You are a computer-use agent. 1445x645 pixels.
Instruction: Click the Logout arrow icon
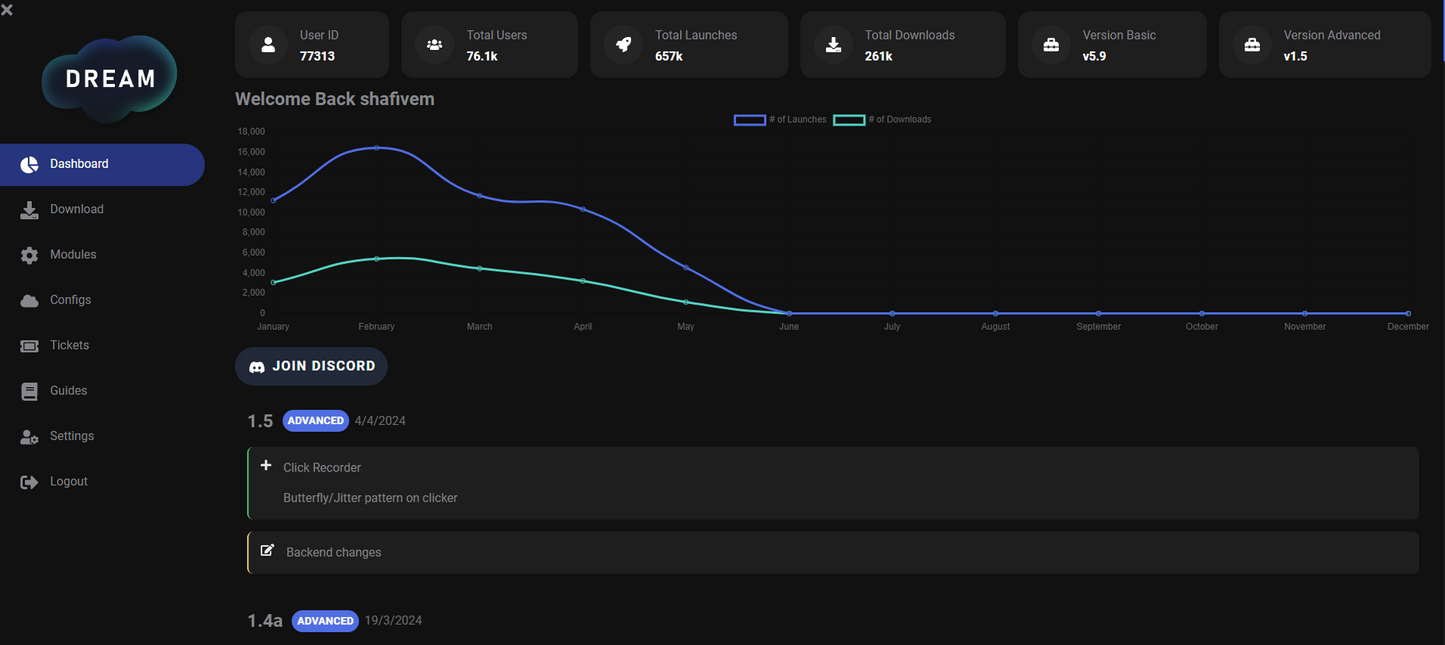coord(30,482)
